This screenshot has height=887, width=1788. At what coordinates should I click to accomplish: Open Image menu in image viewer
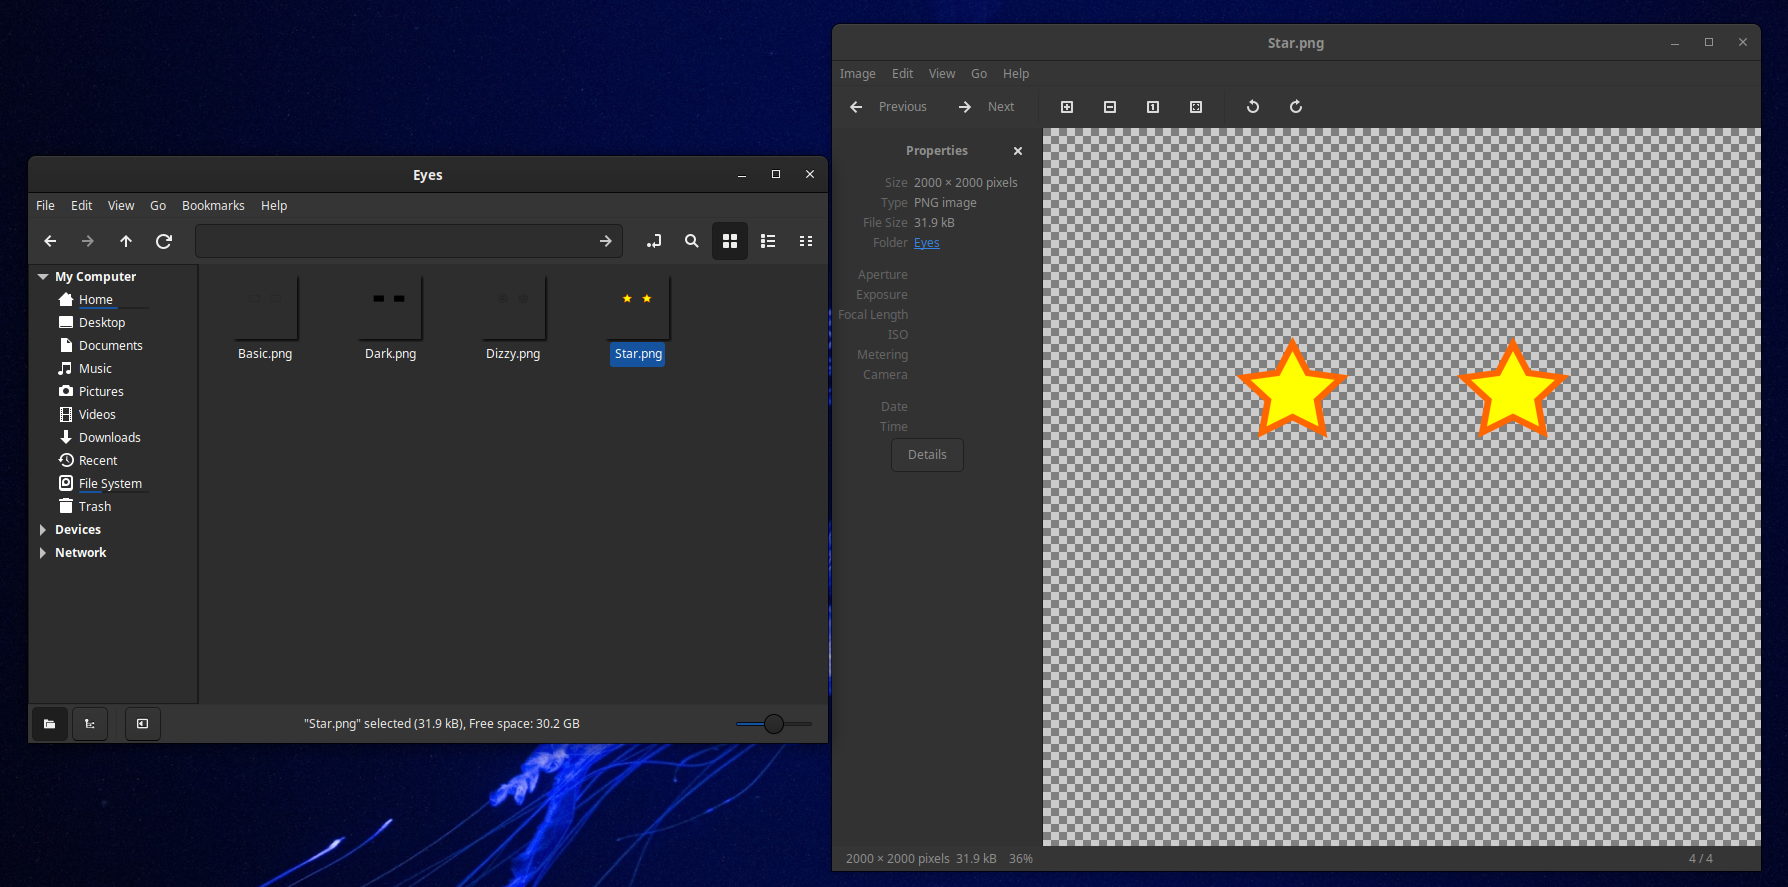857,74
